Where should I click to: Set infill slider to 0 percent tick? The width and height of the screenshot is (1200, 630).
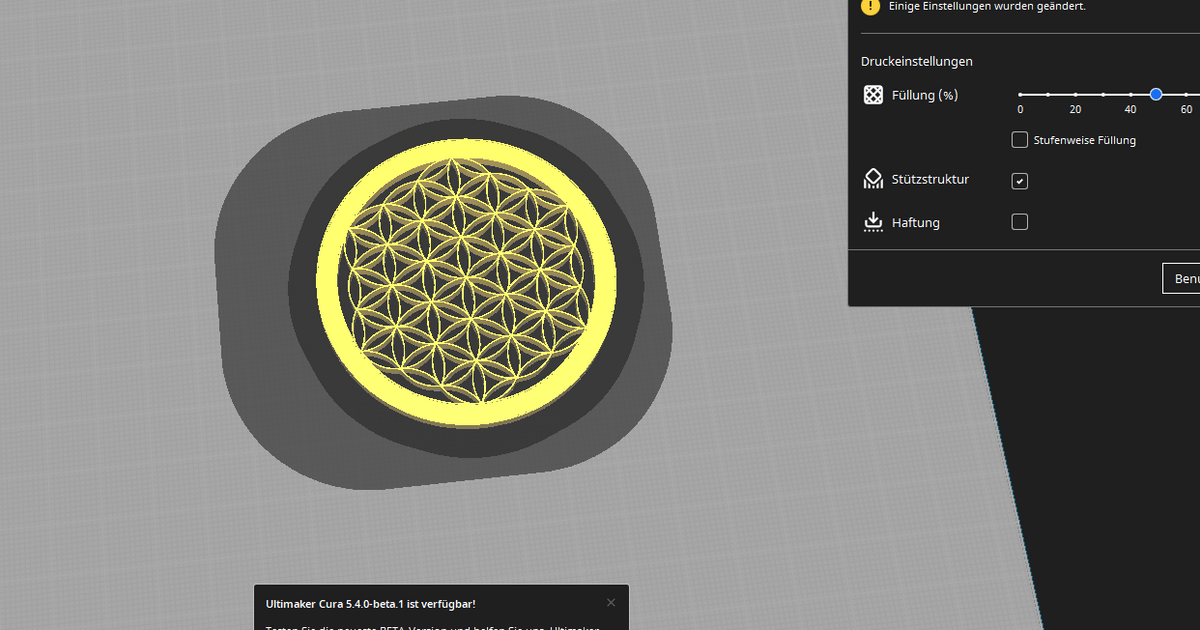(x=1020, y=94)
